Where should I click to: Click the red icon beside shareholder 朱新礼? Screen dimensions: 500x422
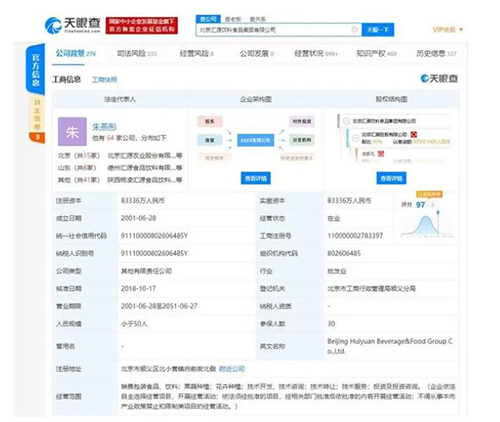pos(381,154)
